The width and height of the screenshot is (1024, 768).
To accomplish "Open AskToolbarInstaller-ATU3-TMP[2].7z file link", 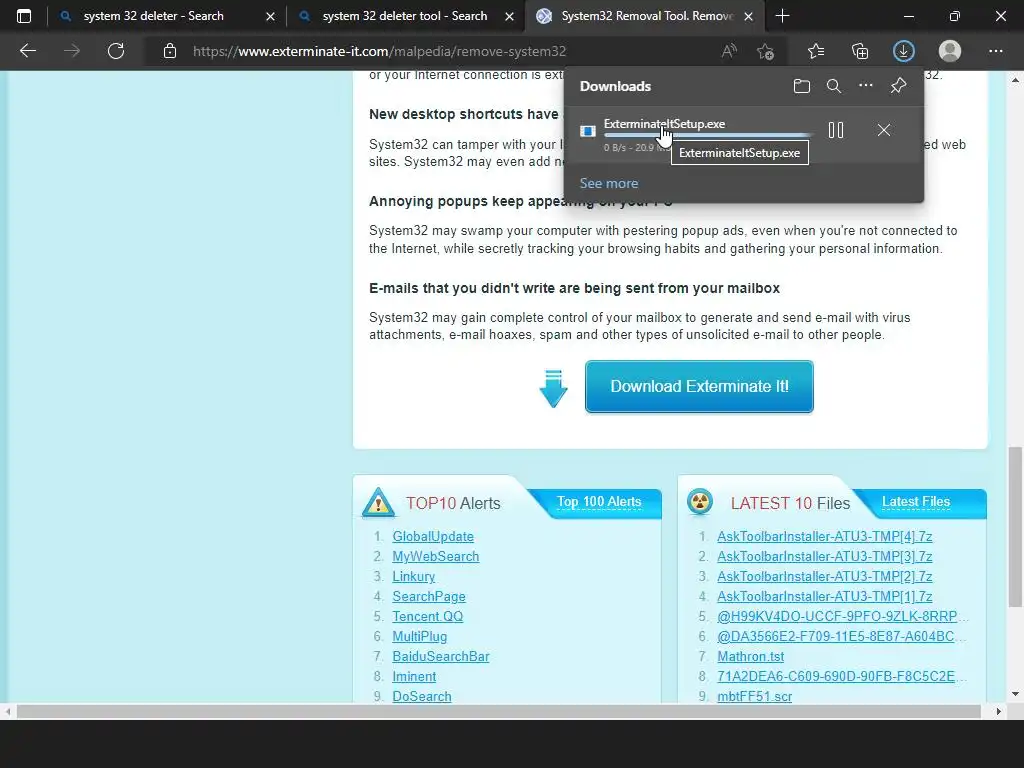I will click(x=825, y=577).
